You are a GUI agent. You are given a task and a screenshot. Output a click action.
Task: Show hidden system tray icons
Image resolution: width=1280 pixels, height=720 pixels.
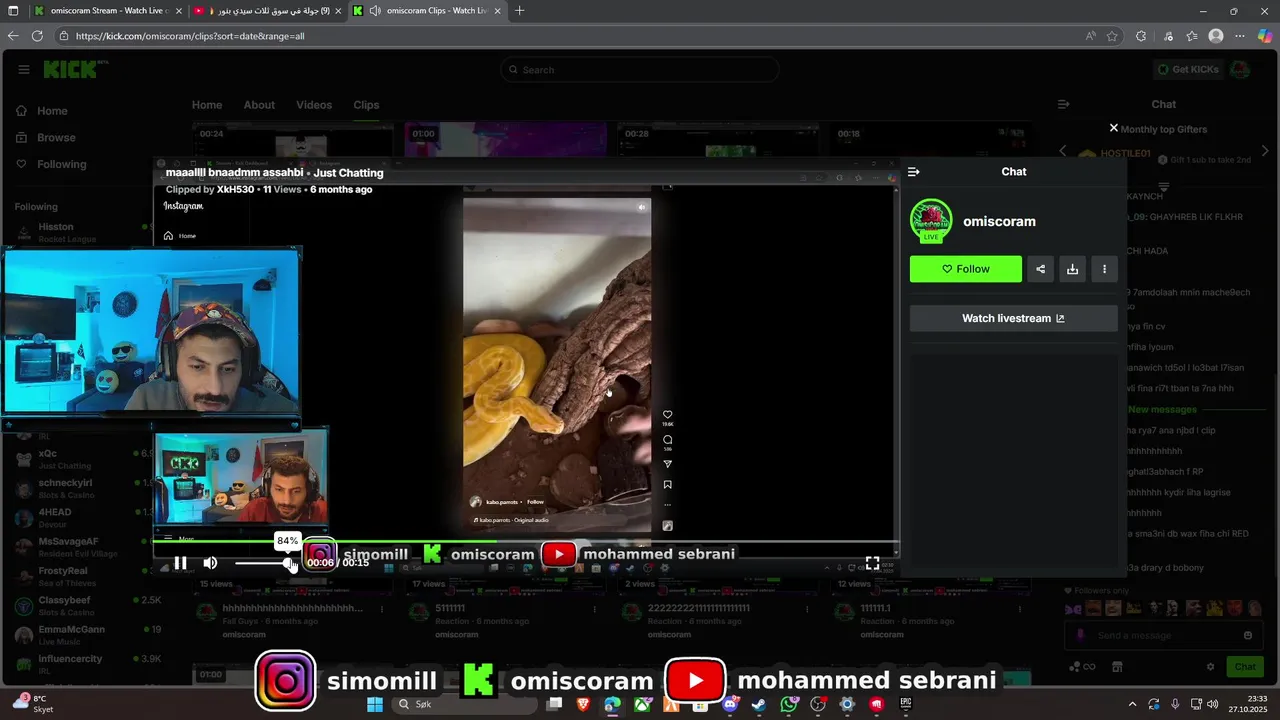(1132, 704)
